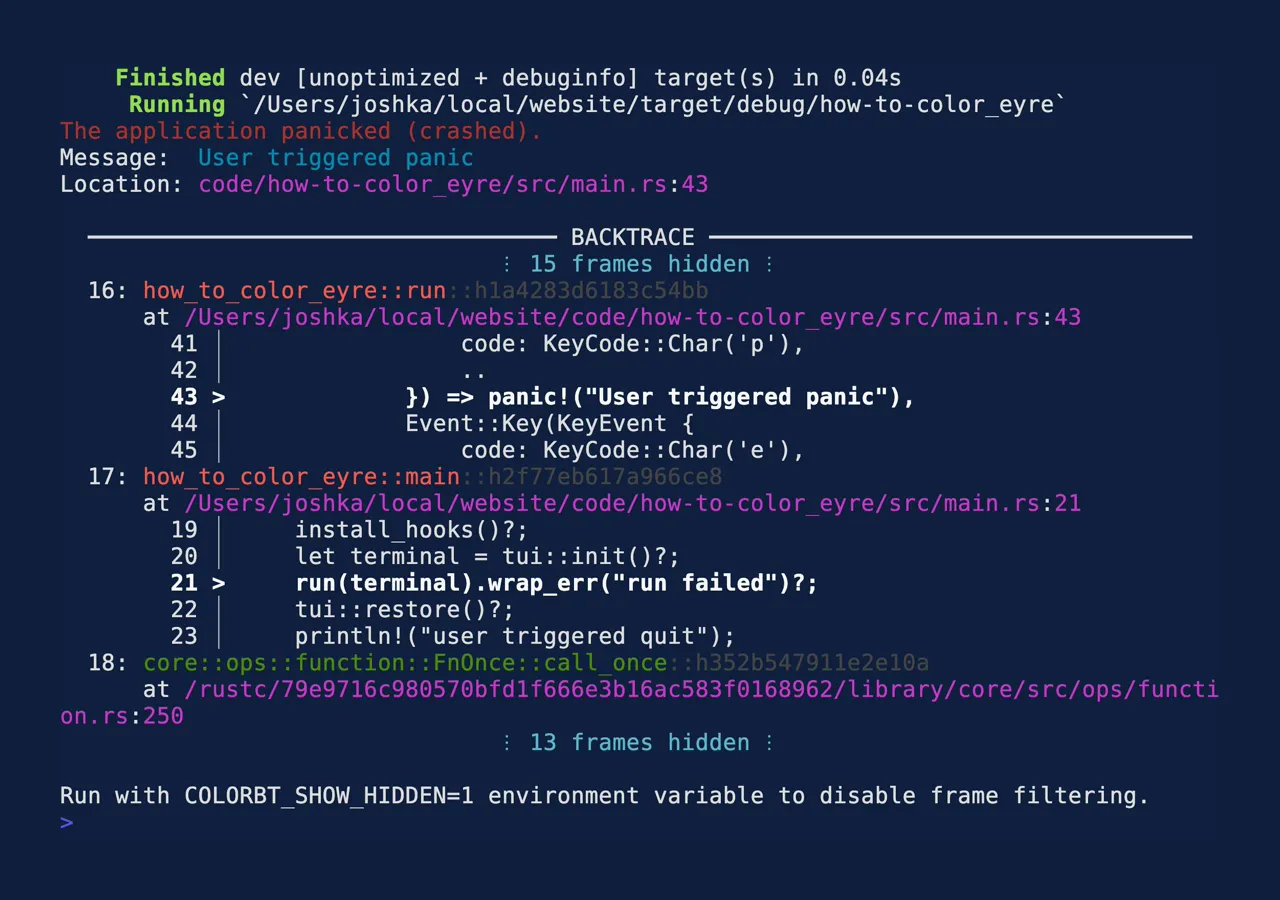The height and width of the screenshot is (900, 1280).
Task: Click the "13 frames hidden" indicator
Action: (638, 742)
